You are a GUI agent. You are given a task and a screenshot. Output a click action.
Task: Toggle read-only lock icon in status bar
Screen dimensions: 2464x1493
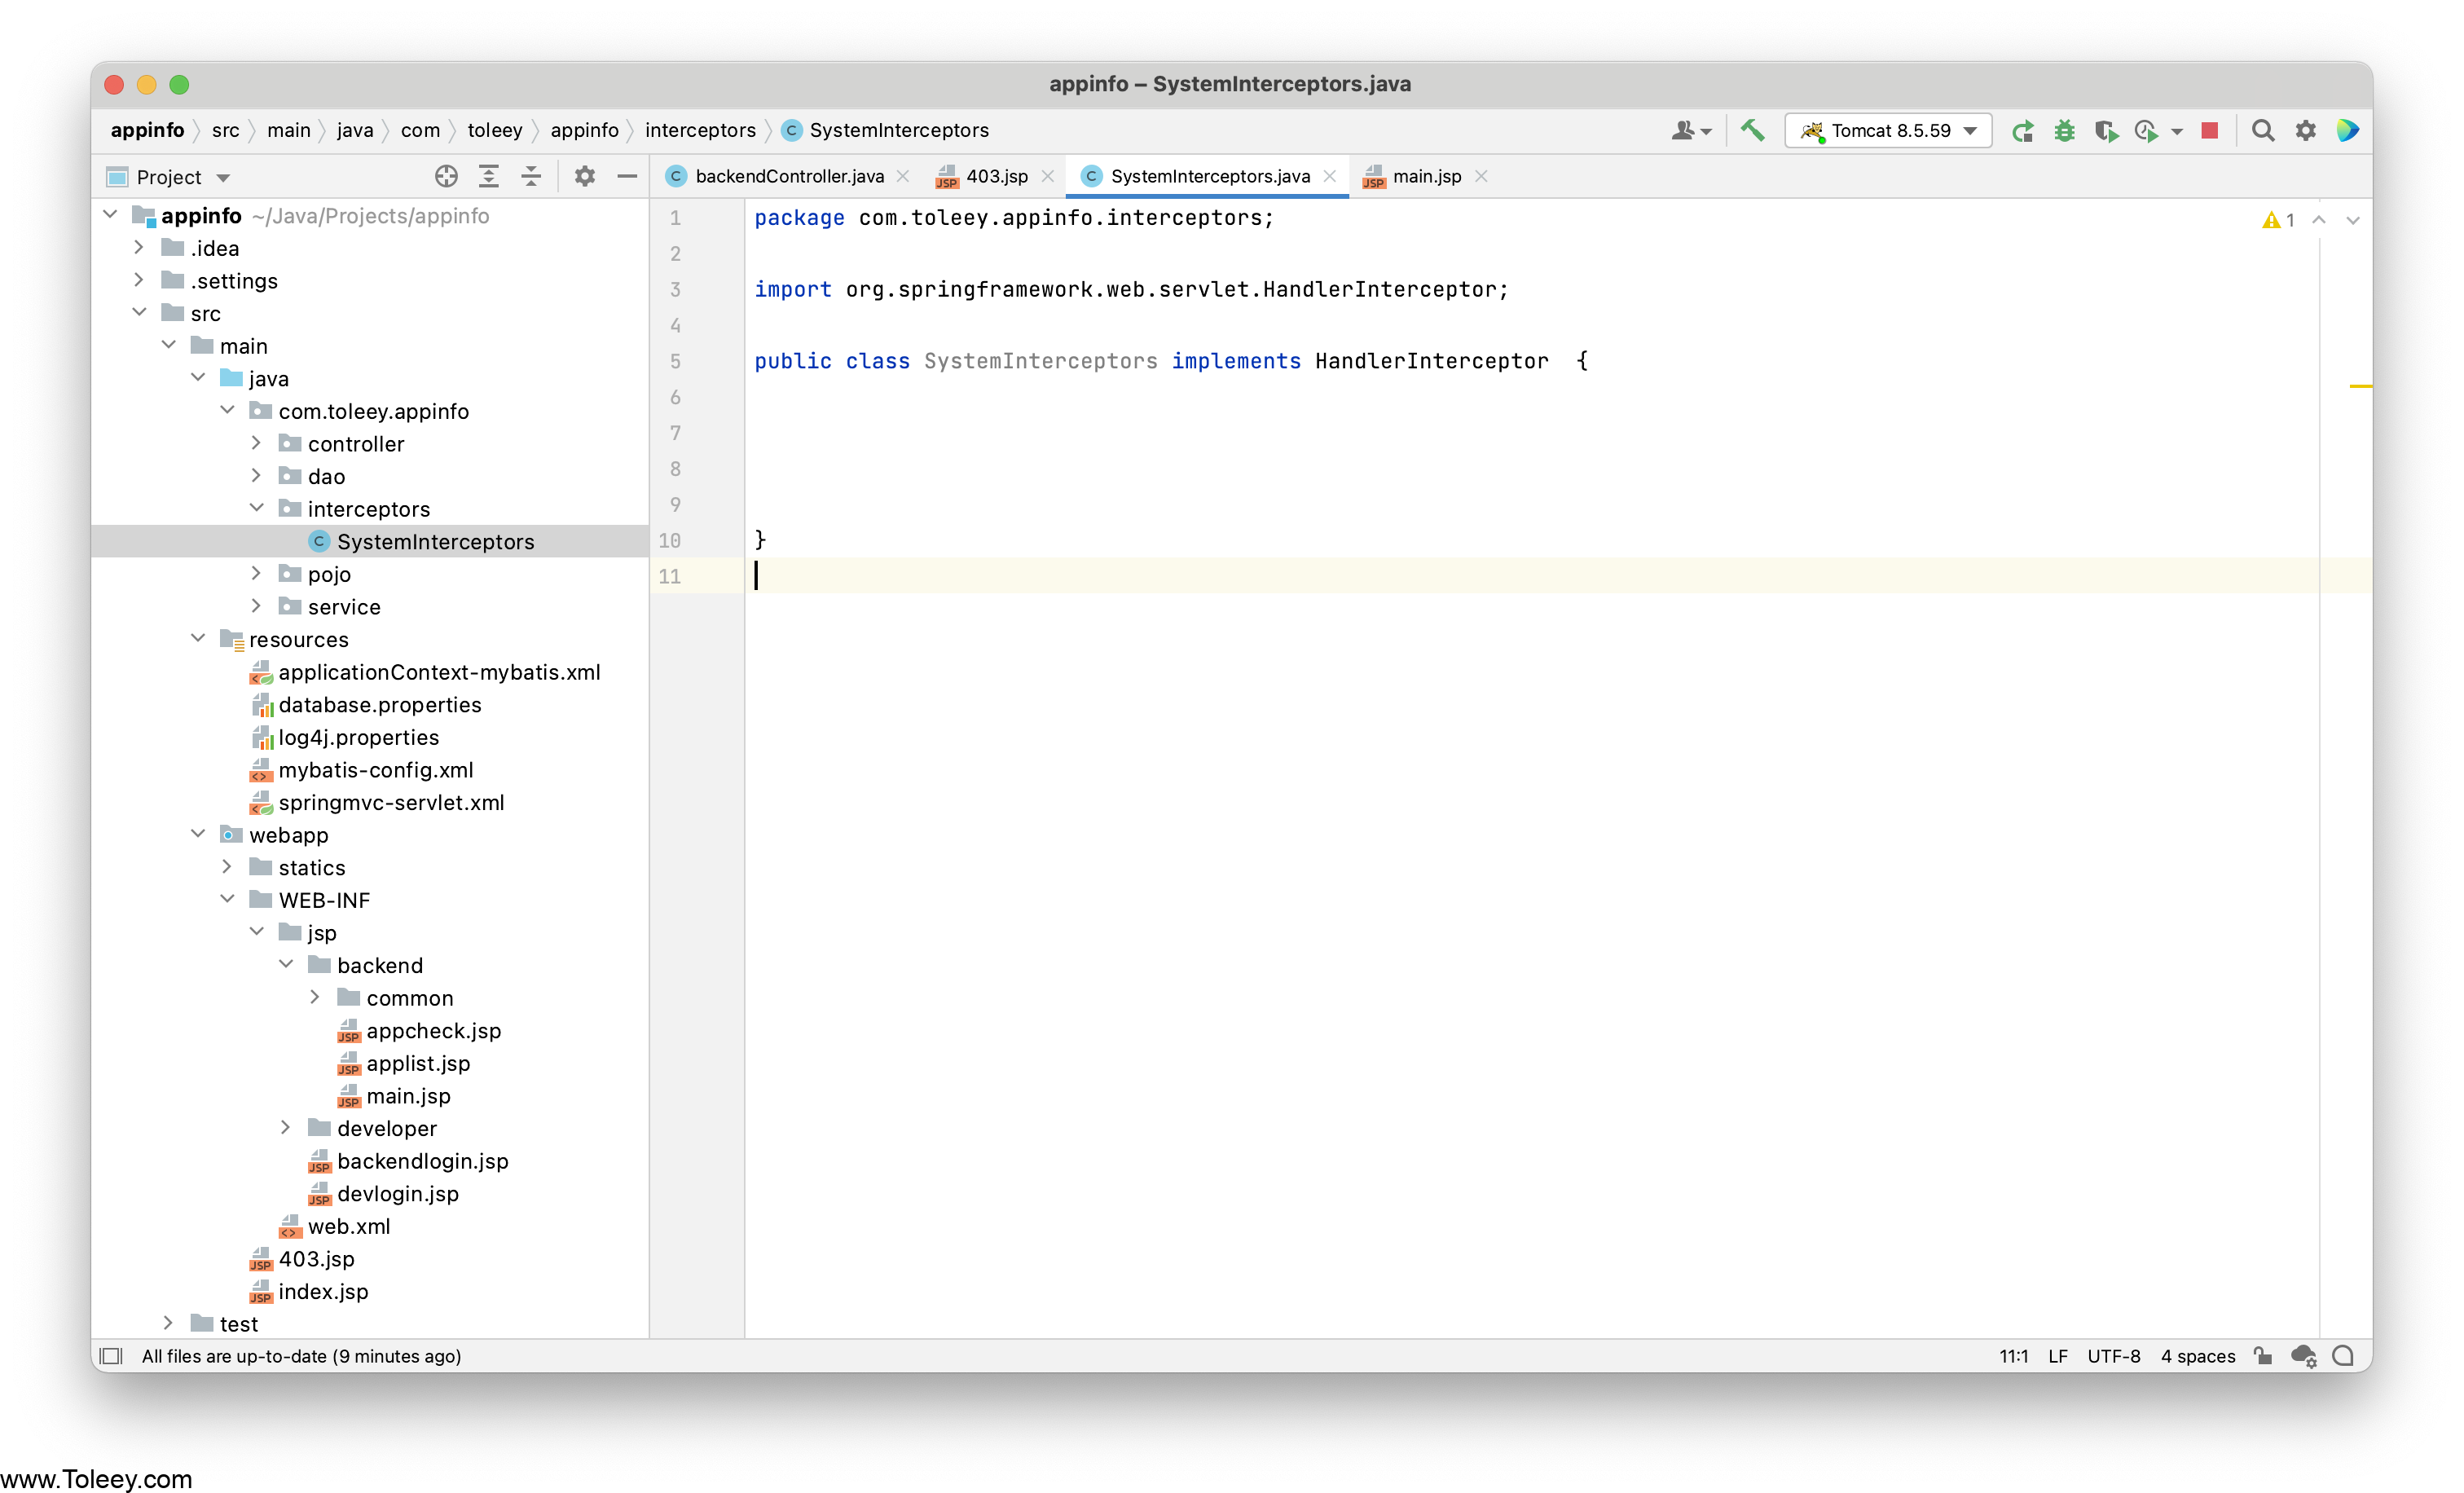(x=2263, y=1356)
